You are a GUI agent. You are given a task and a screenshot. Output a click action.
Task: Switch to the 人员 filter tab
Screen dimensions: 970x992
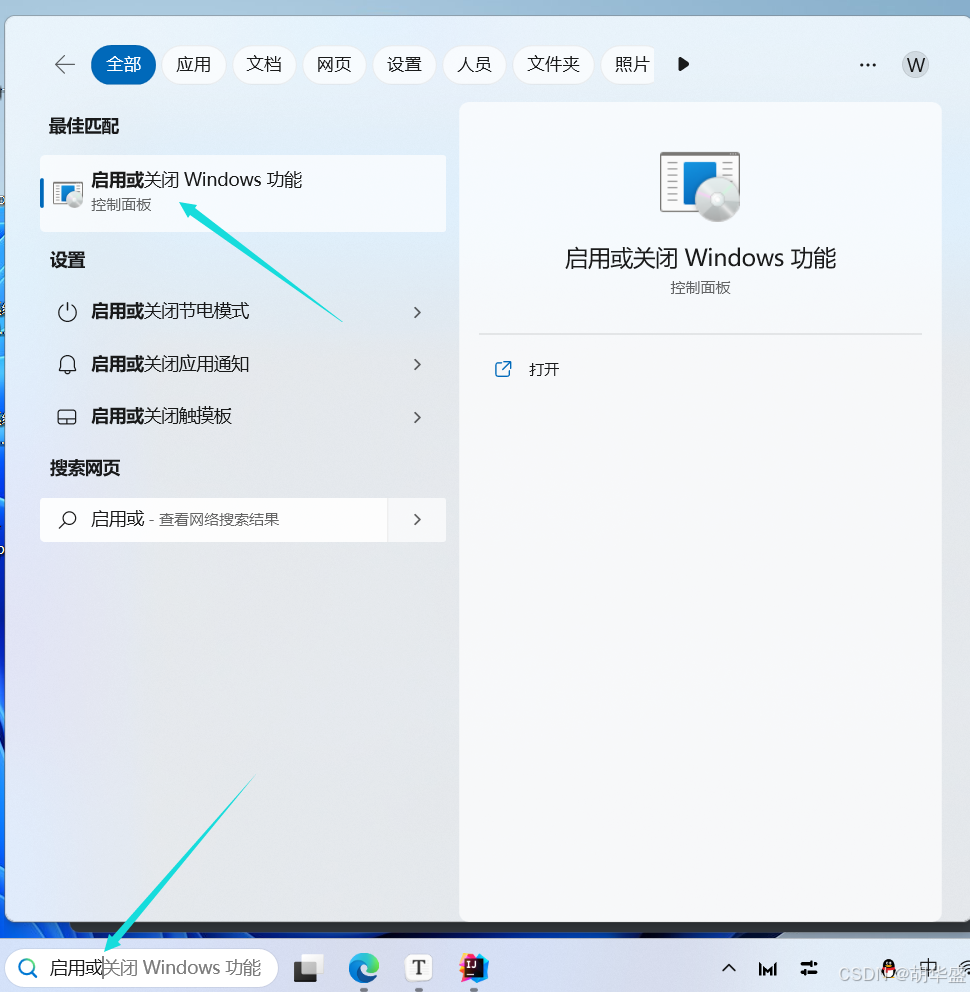475,65
